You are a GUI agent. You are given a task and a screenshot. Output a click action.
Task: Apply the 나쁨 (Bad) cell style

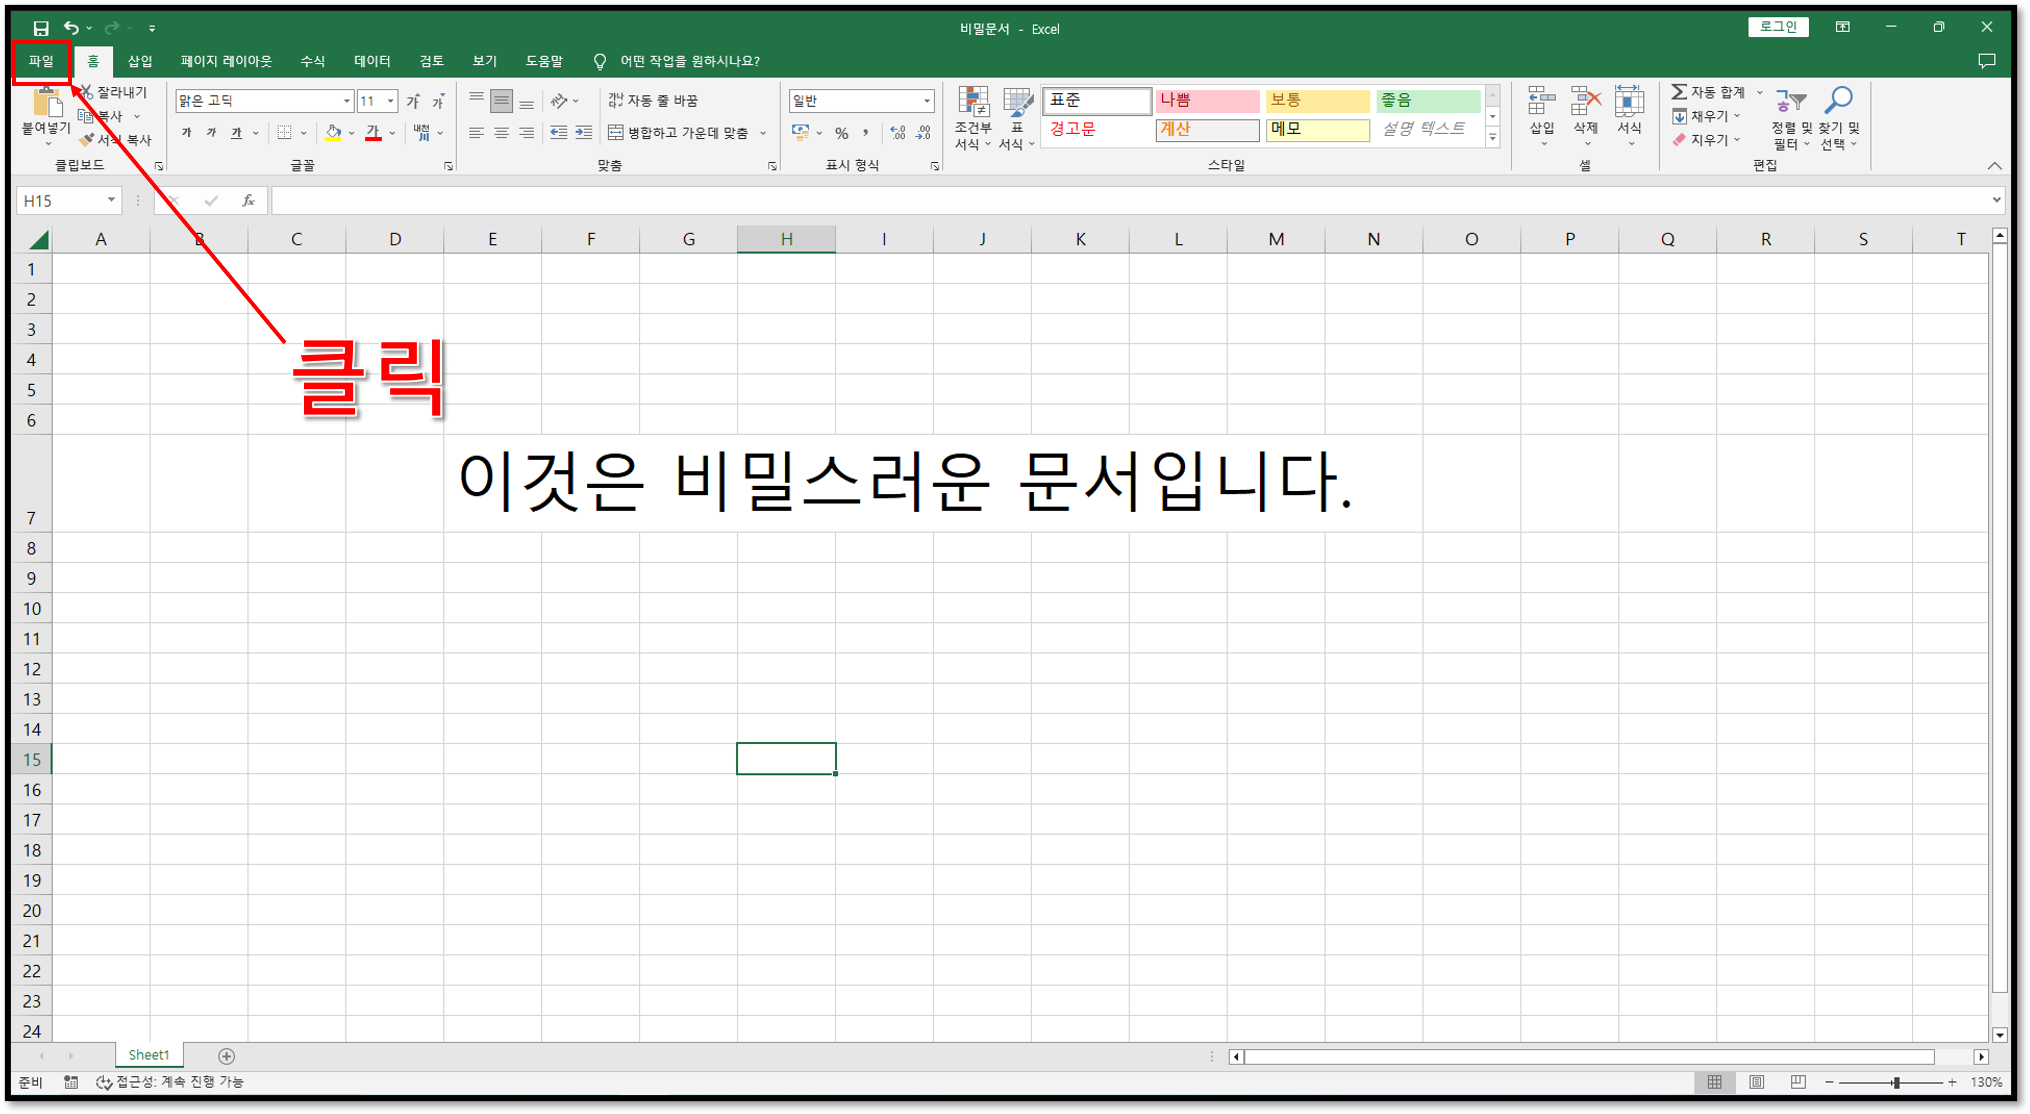tap(1206, 100)
